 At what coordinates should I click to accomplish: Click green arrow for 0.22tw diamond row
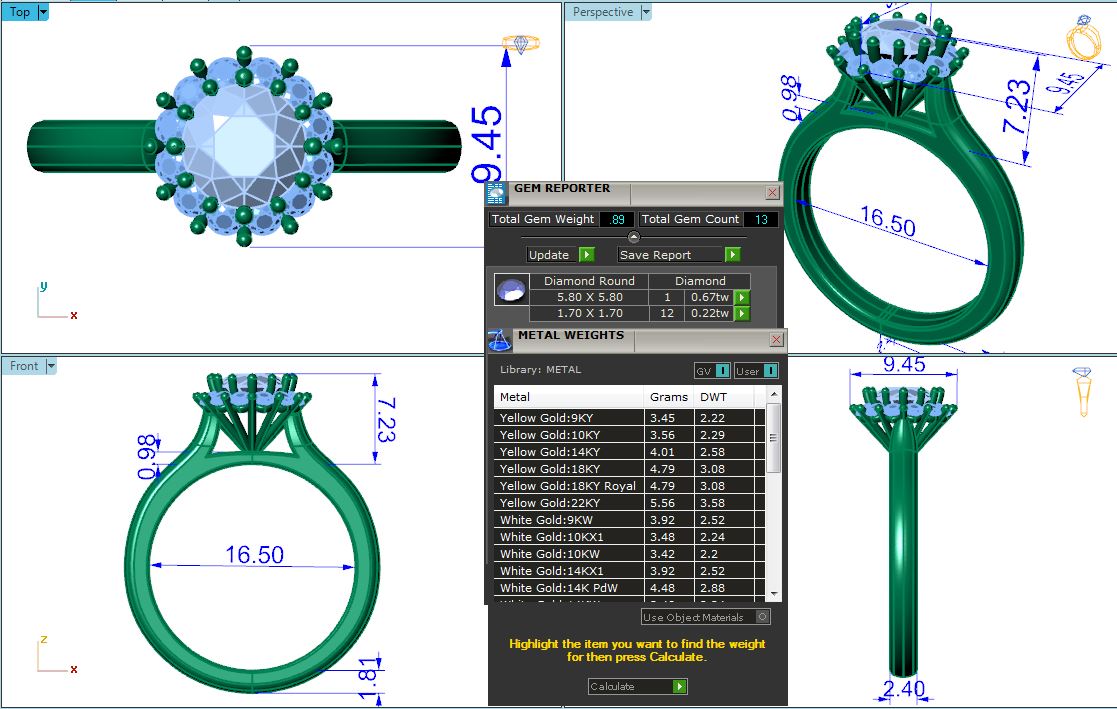point(742,313)
